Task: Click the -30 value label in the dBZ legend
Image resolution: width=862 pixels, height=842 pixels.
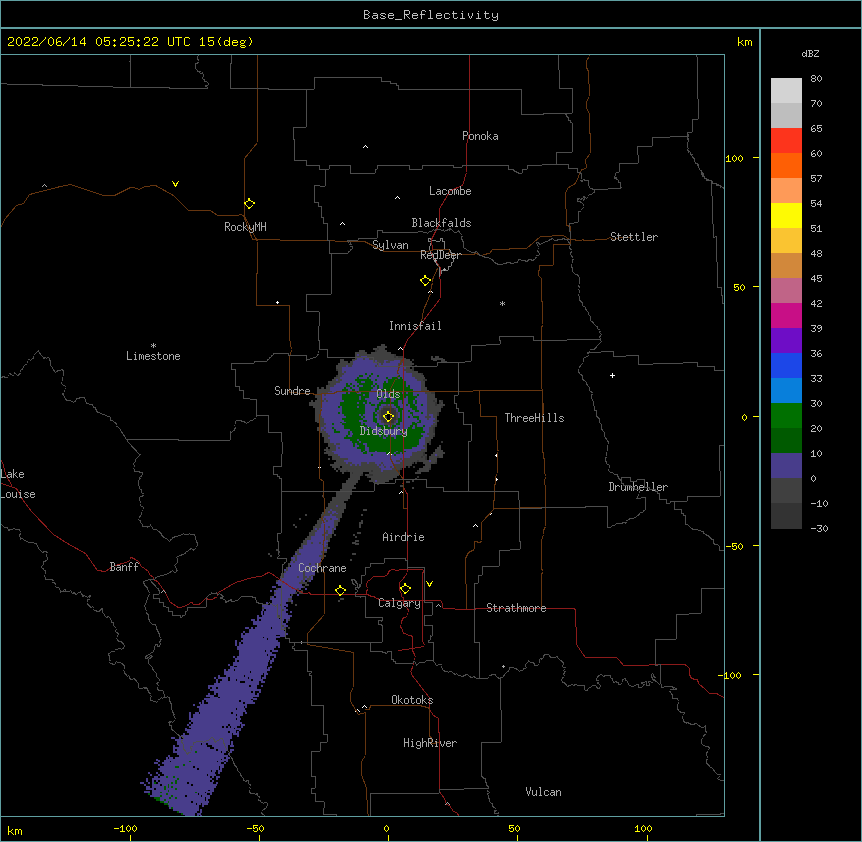Action: [x=819, y=528]
